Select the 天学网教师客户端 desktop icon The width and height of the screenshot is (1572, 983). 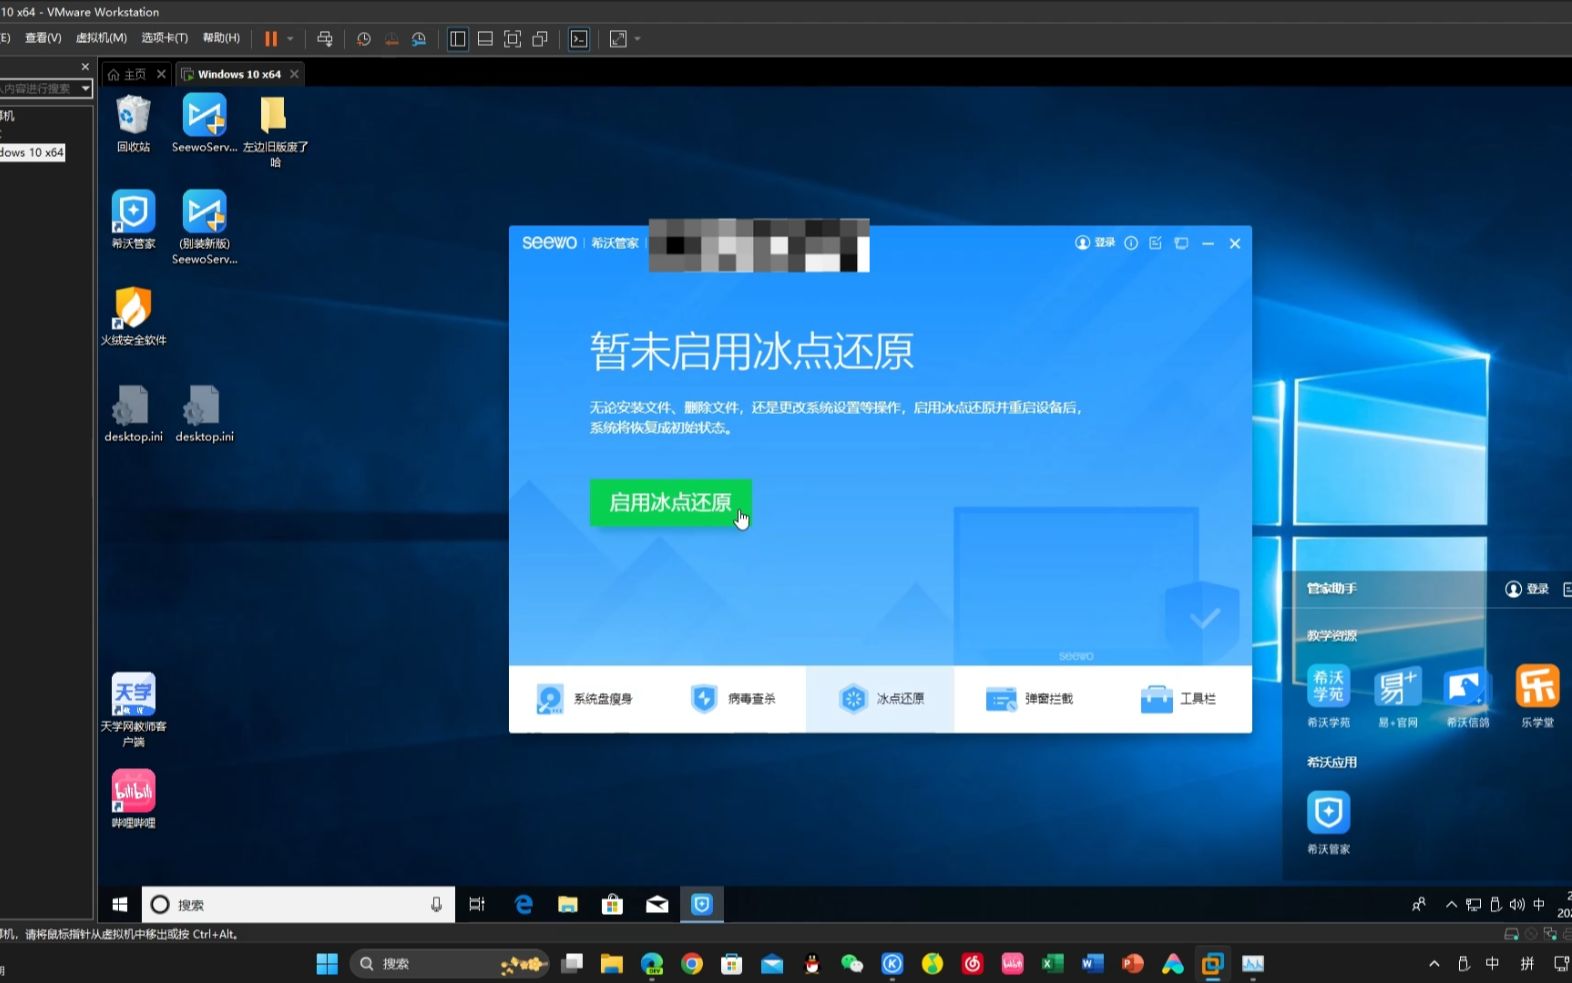click(133, 709)
